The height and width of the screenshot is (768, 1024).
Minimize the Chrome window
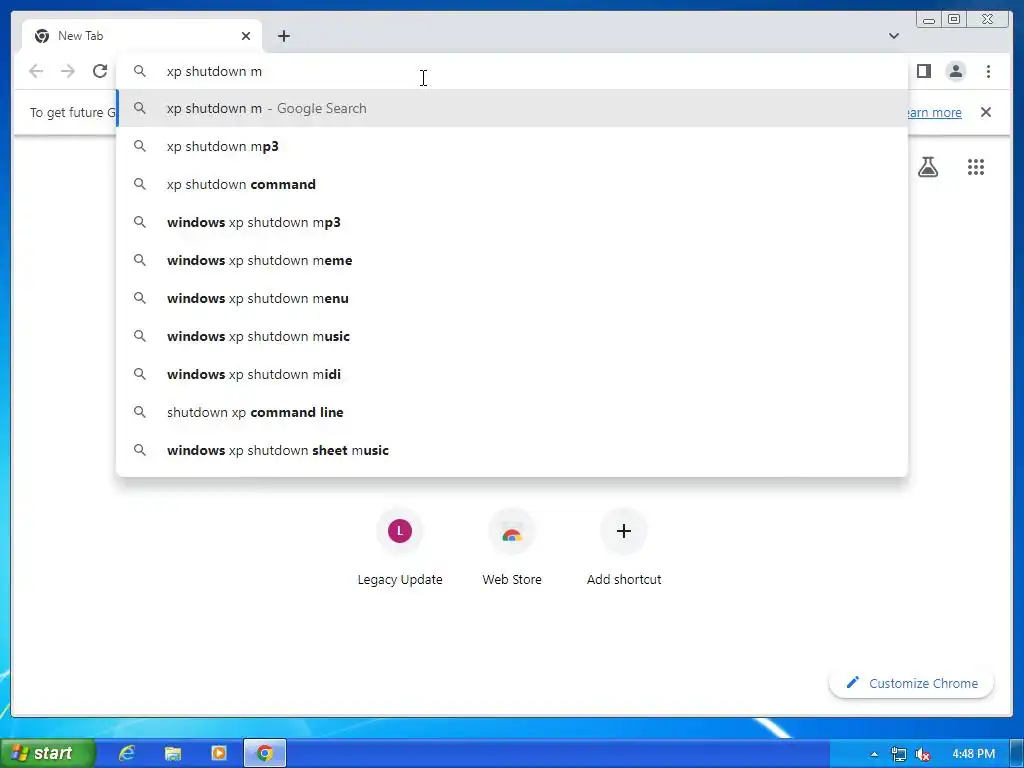point(929,20)
